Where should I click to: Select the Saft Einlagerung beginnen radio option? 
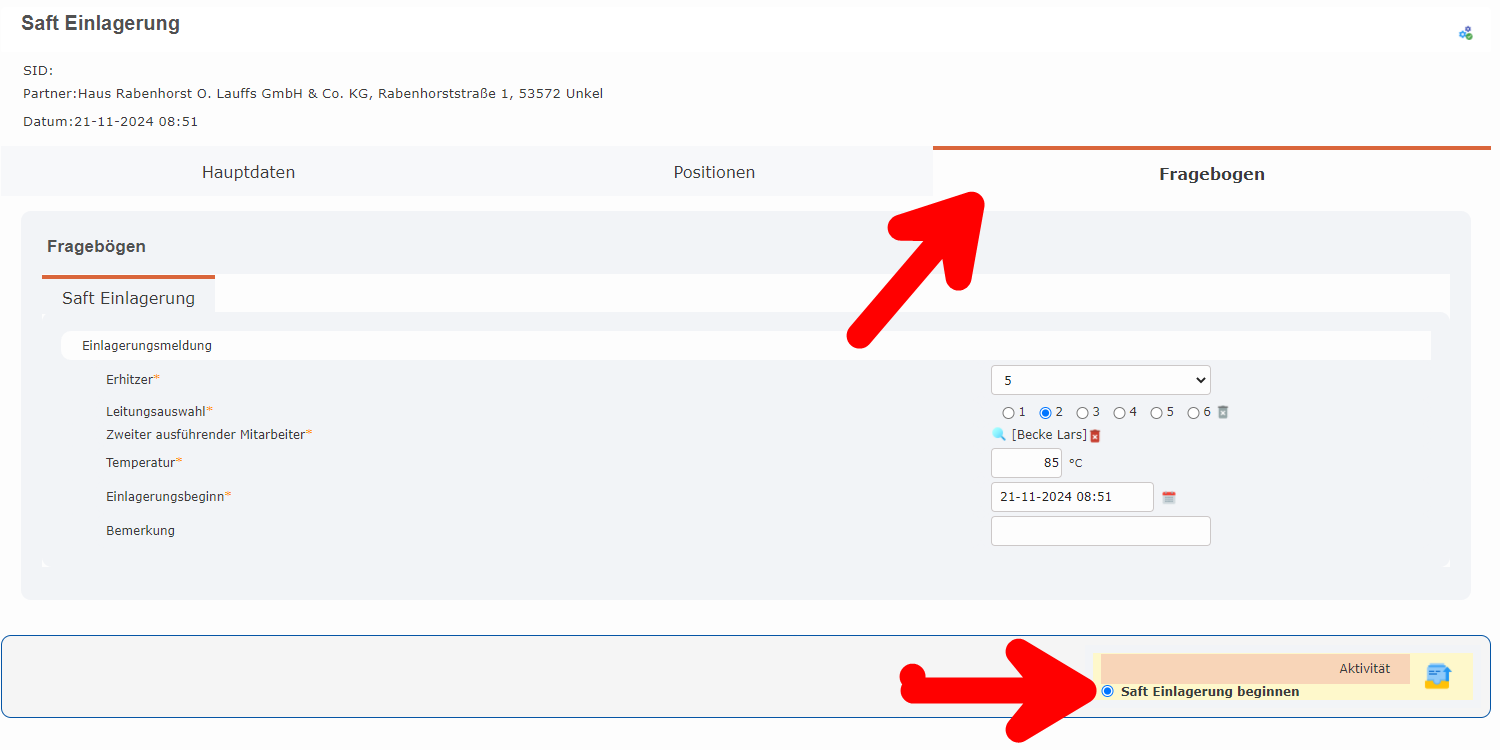[1107, 691]
